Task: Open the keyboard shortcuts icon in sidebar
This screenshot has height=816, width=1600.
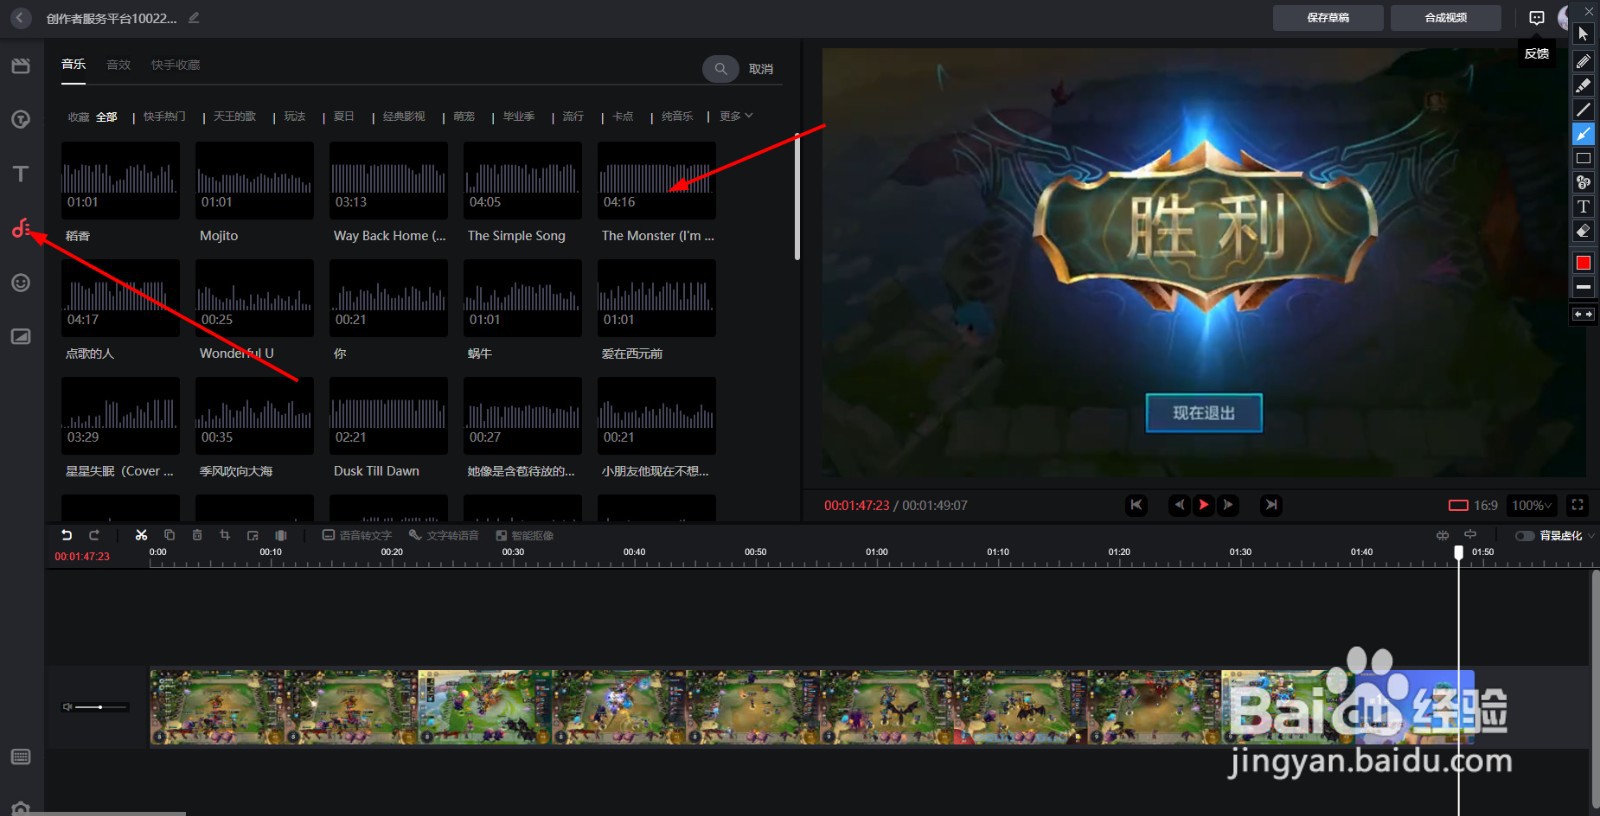Action: [21, 757]
